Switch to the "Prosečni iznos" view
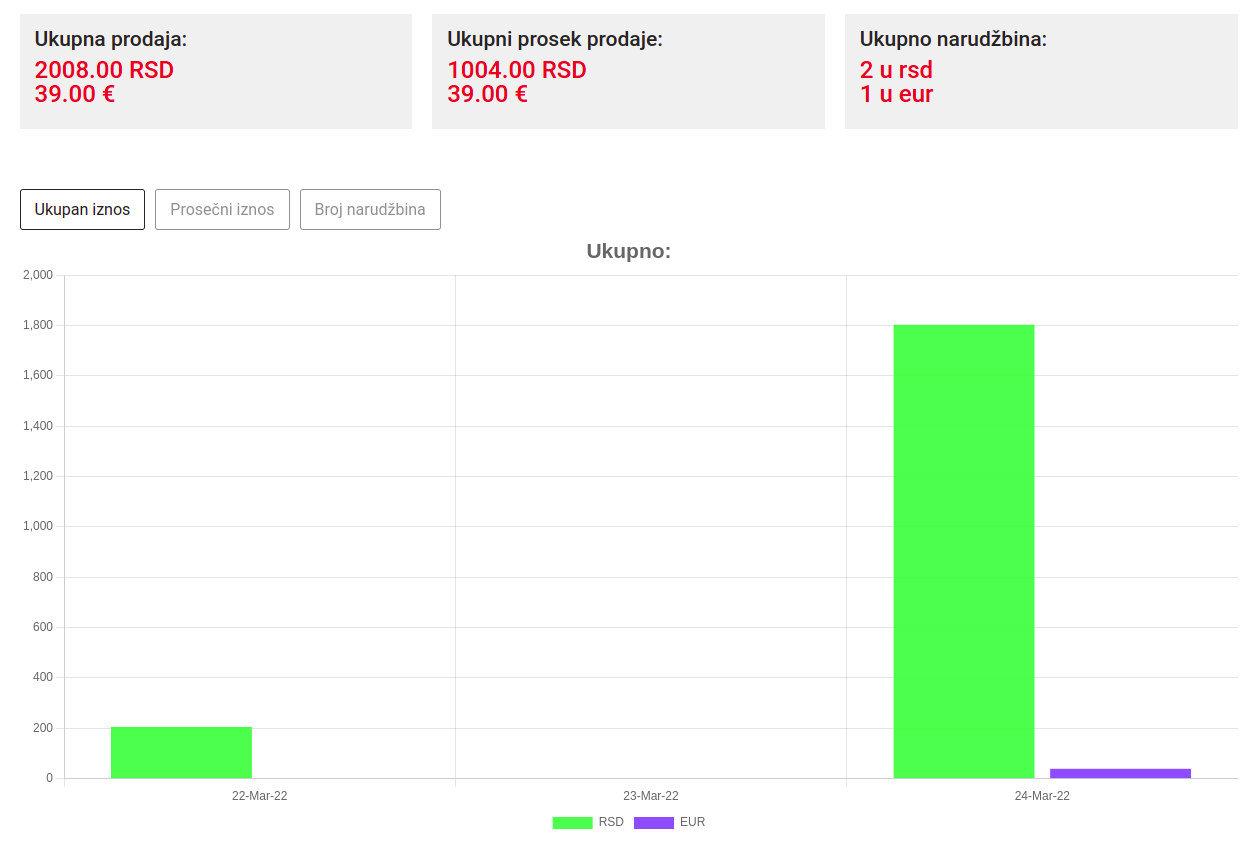Image resolution: width=1255 pixels, height=842 pixels. point(222,209)
